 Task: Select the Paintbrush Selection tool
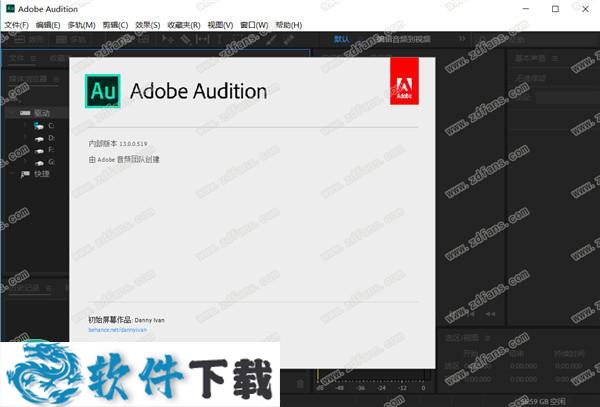click(271, 39)
